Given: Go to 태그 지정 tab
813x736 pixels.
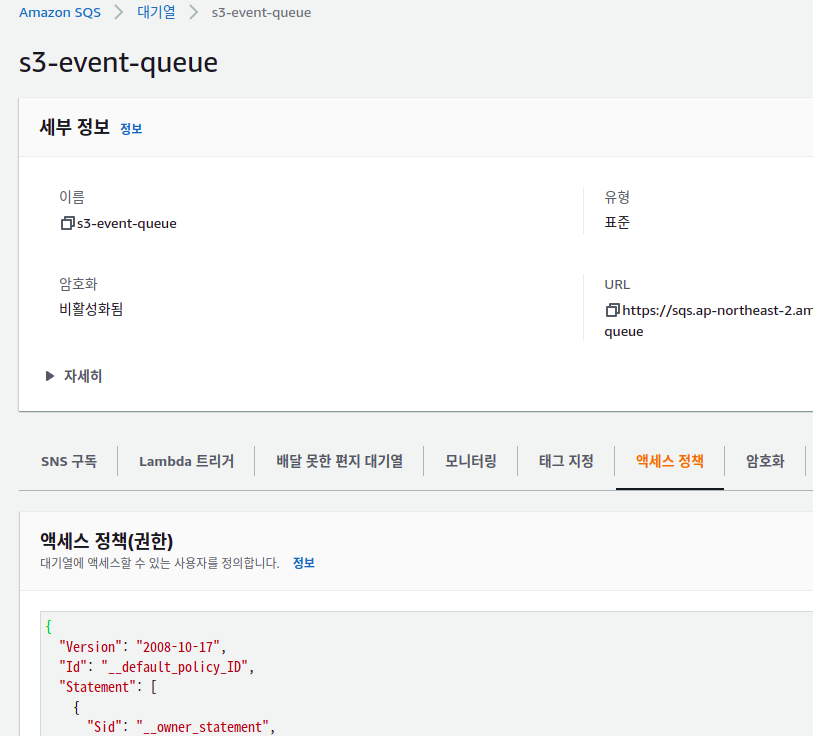Looking at the screenshot, I should tap(566, 461).
